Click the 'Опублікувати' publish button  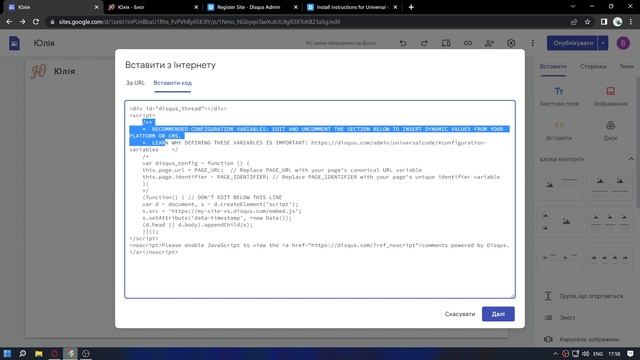(x=572, y=43)
